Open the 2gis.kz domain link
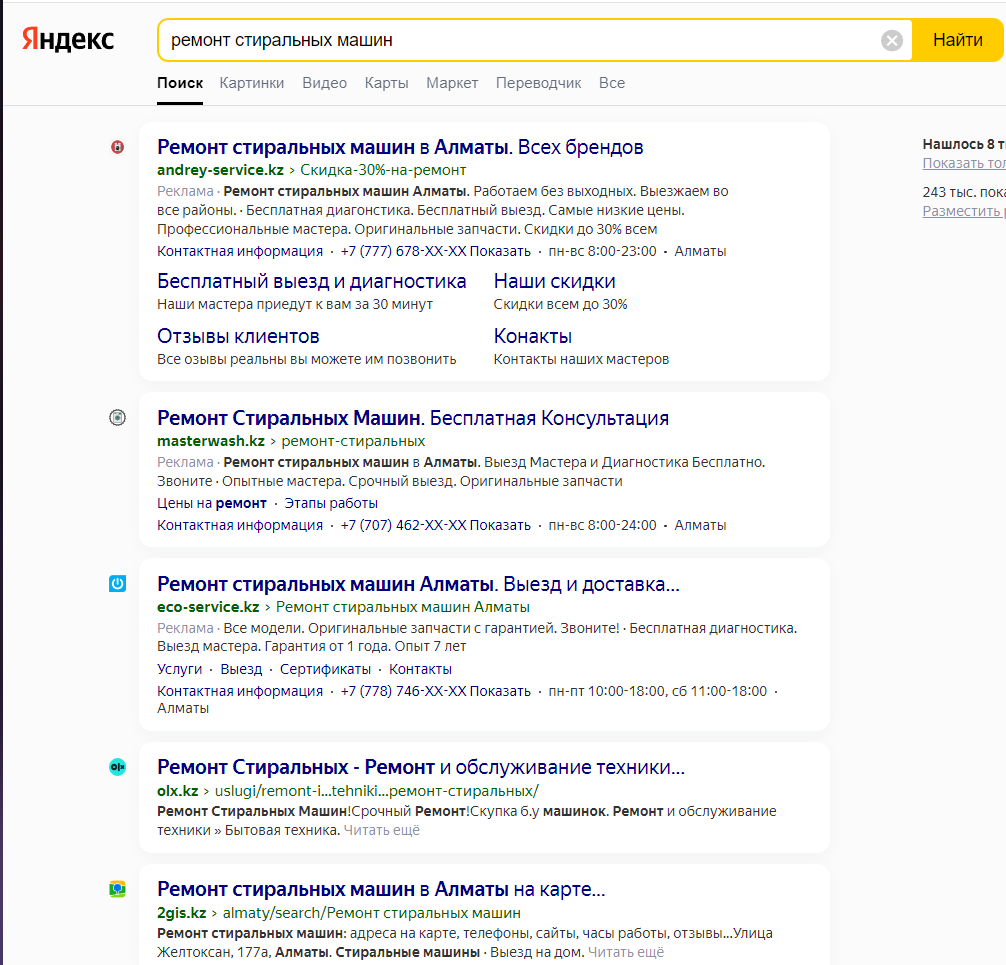This screenshot has width=1006, height=965. pos(182,913)
